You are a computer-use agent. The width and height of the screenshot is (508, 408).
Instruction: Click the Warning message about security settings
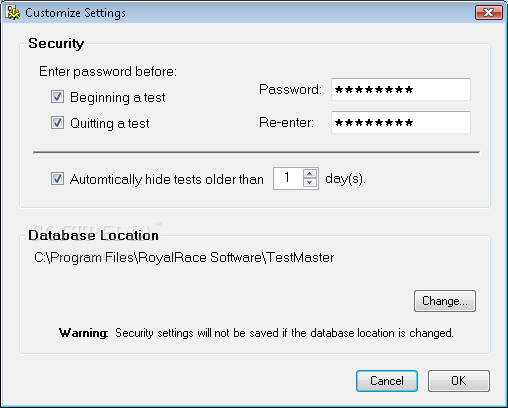(x=256, y=333)
